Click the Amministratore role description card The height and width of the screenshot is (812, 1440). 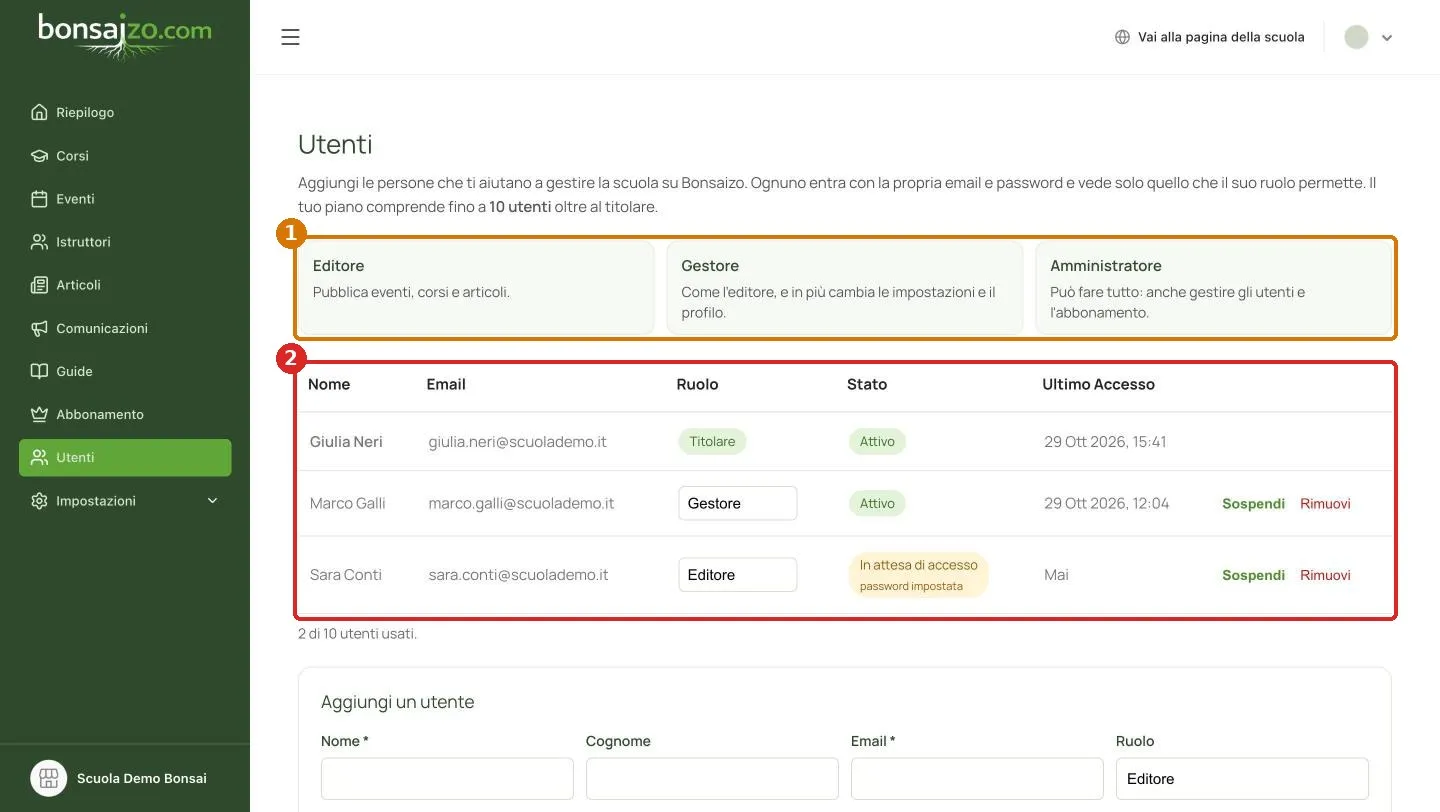(1214, 288)
